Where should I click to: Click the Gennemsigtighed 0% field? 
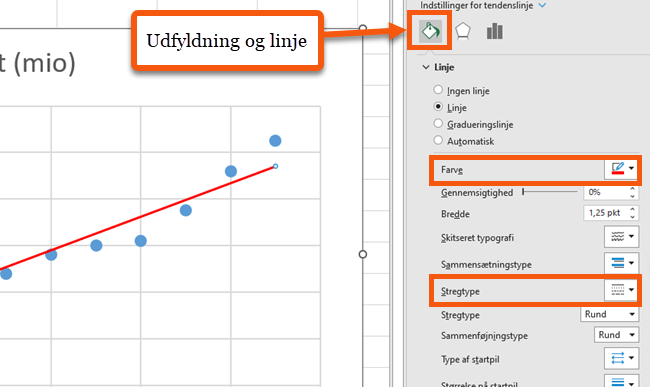606,192
